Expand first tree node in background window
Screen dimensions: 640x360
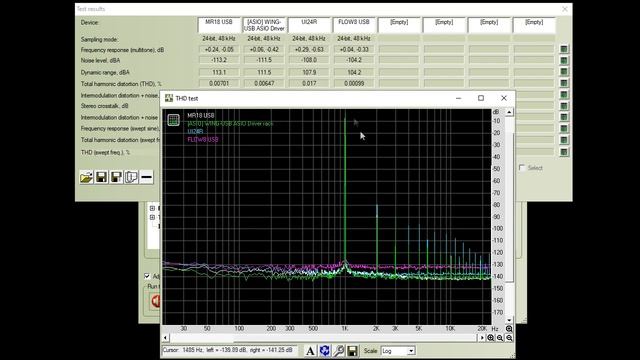(152, 208)
